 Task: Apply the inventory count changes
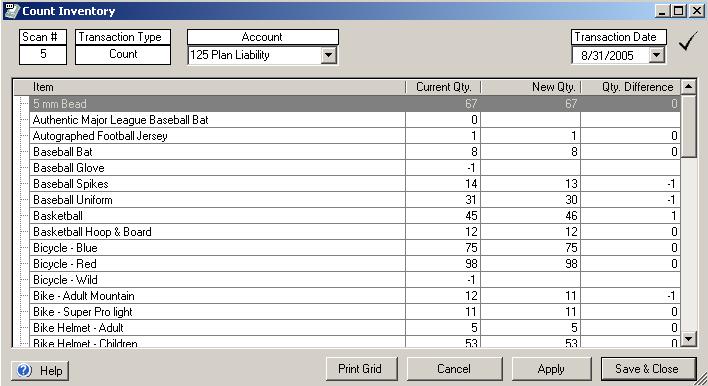[x=551, y=369]
